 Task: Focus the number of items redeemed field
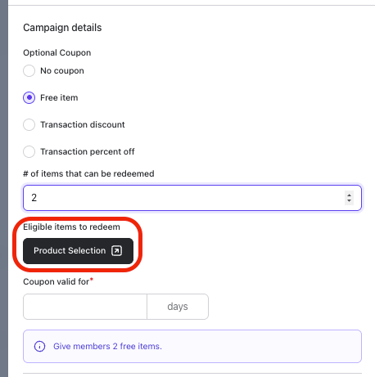[192, 198]
